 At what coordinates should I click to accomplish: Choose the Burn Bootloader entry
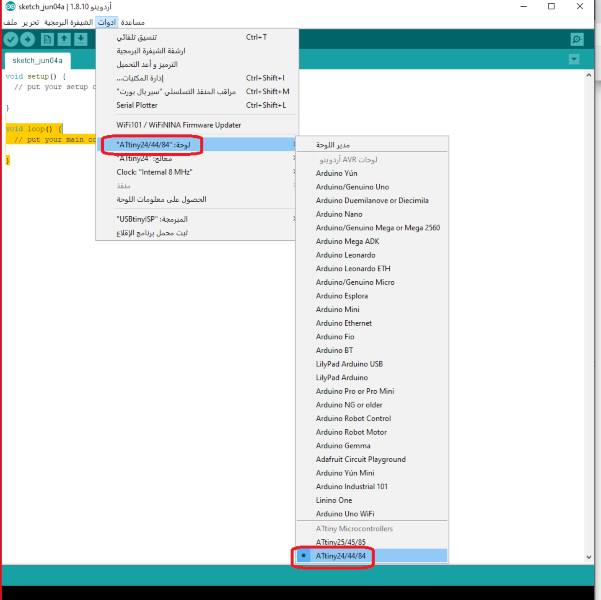point(197,233)
